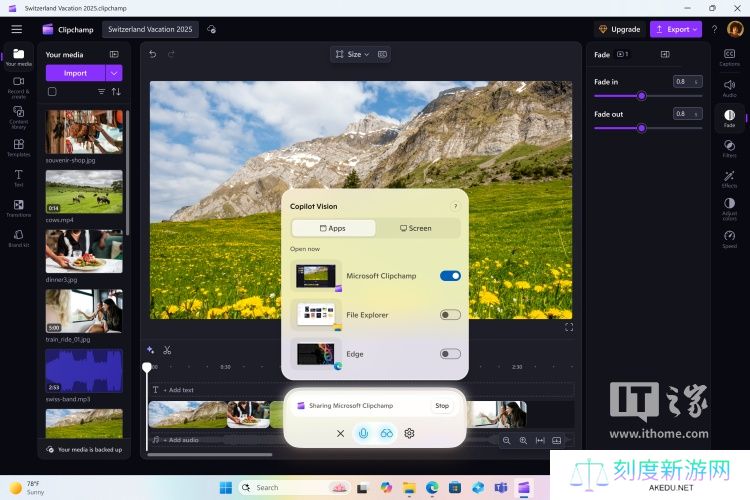Open the Filters panel
The width and height of the screenshot is (750, 500).
click(x=729, y=148)
